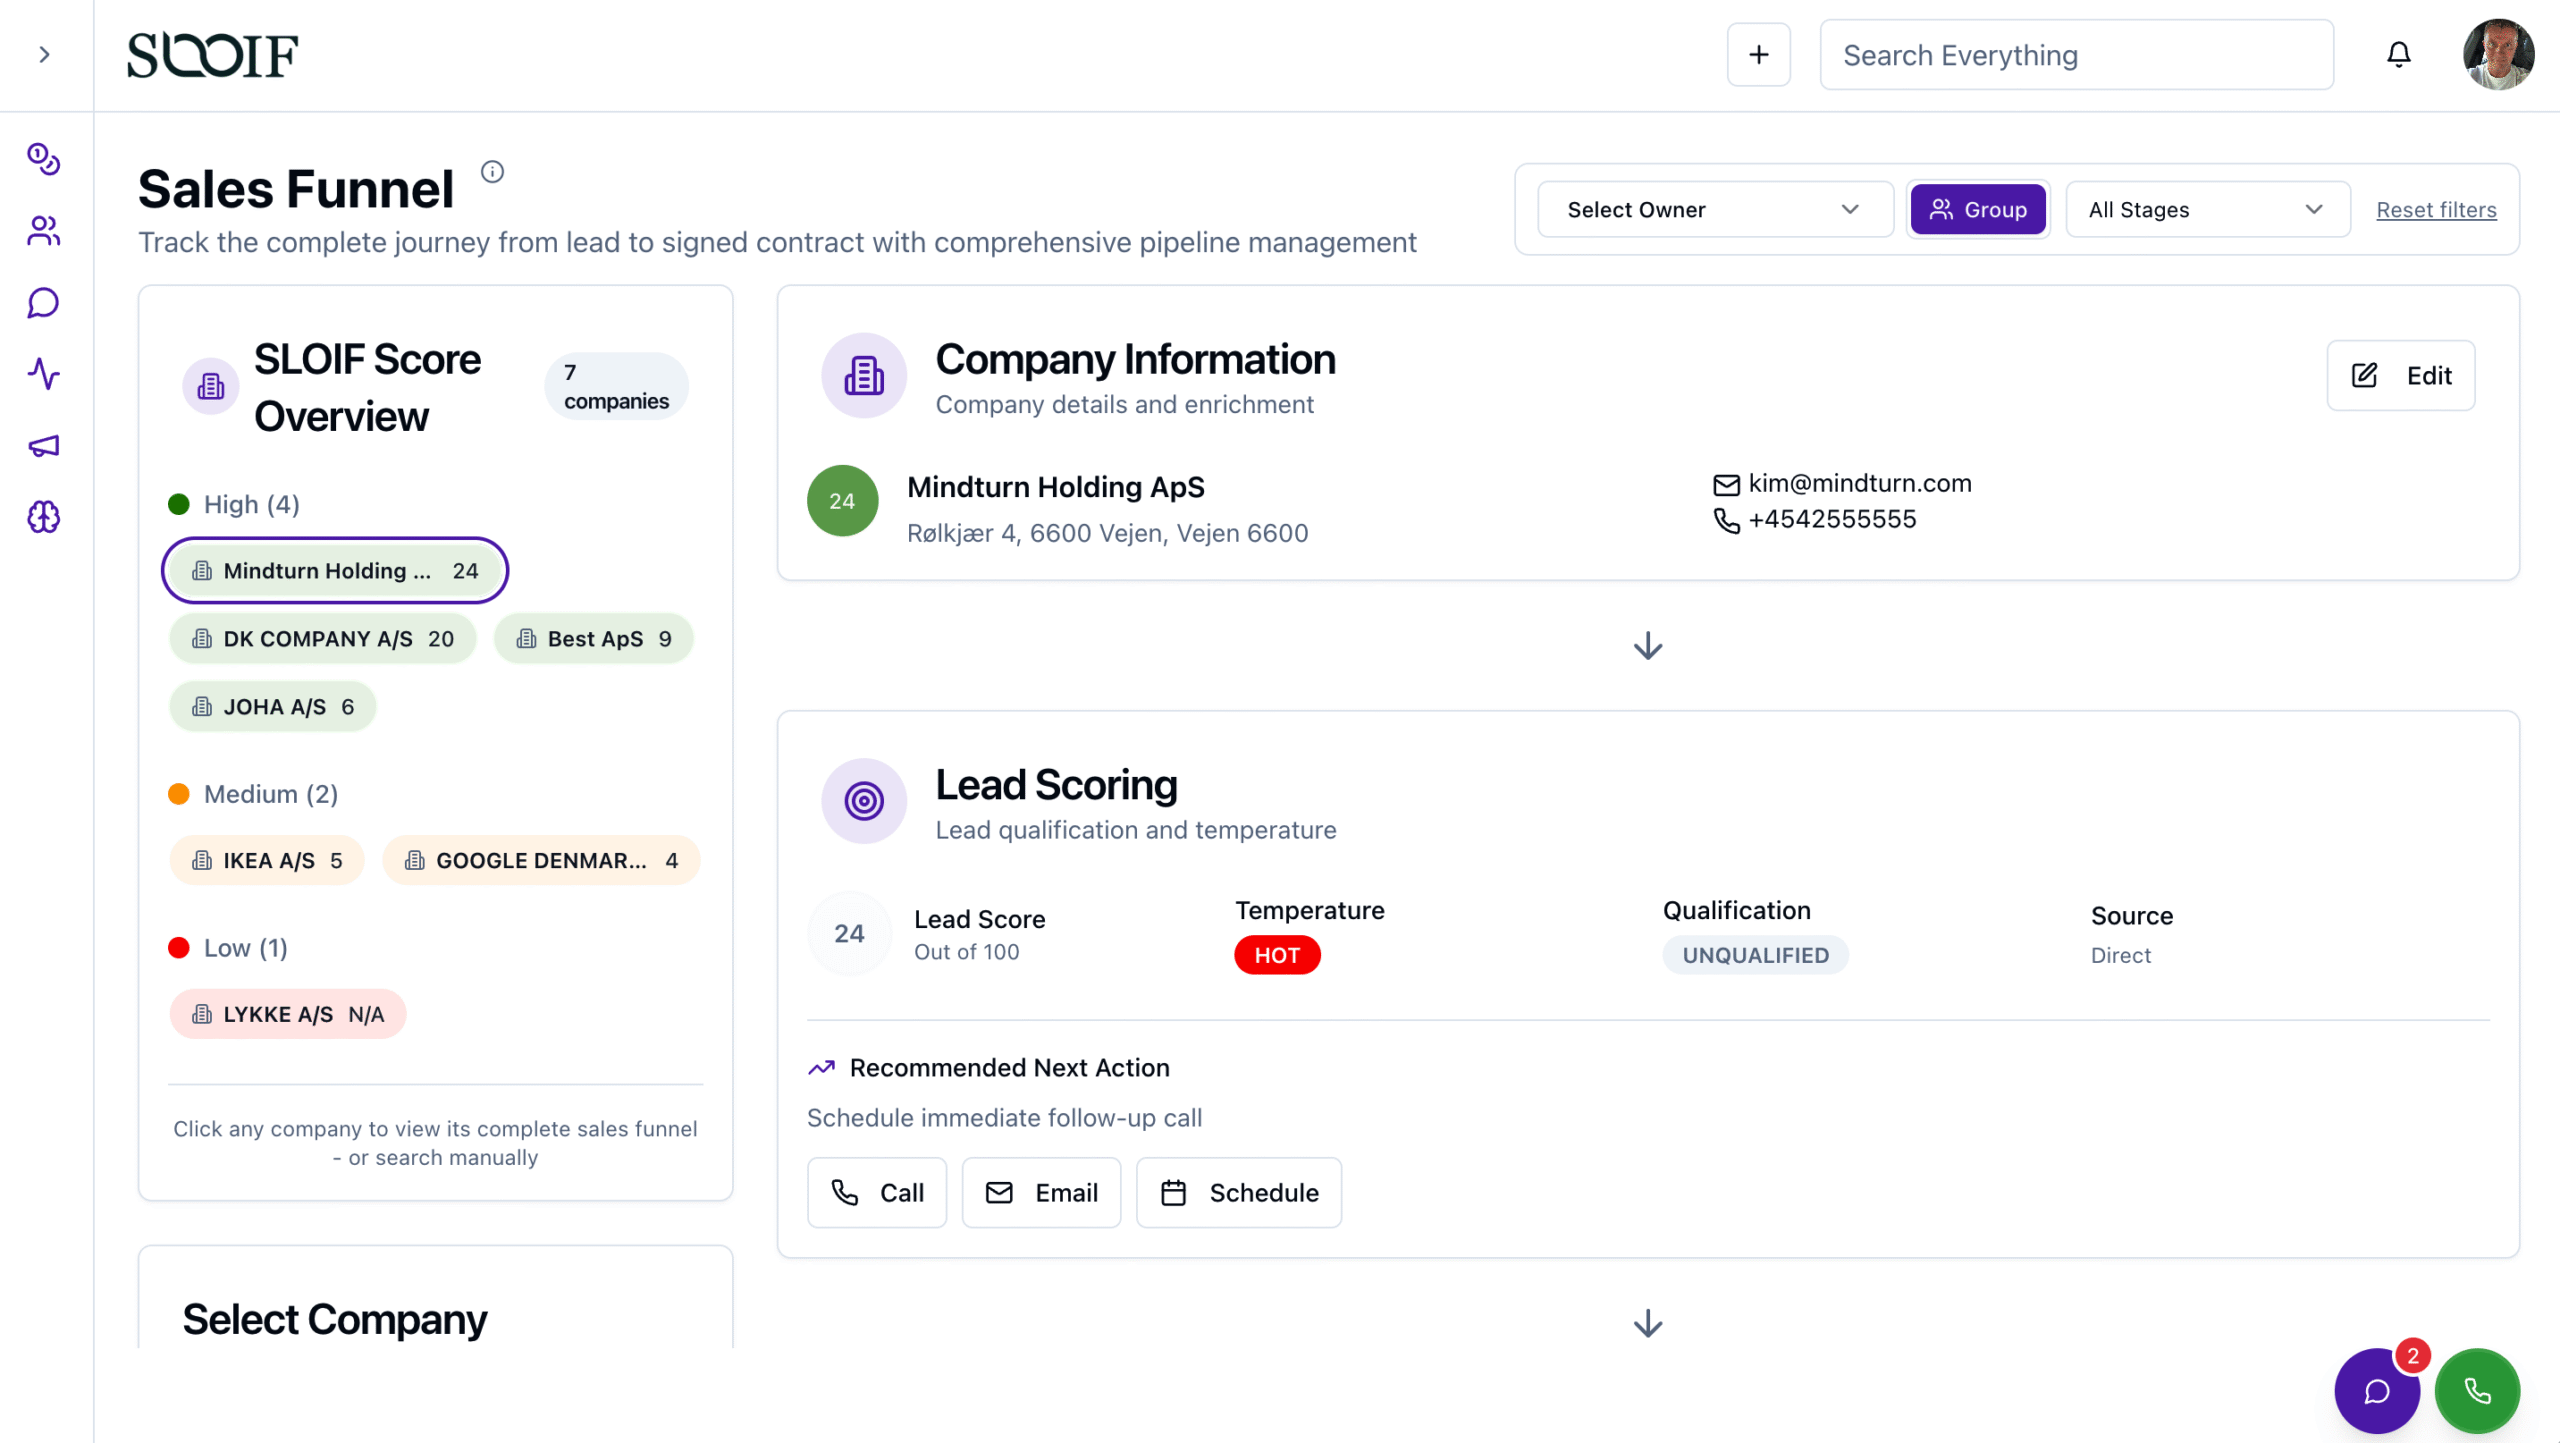Click the Reset filters link
The height and width of the screenshot is (1443, 2560).
pyautogui.click(x=2436, y=210)
